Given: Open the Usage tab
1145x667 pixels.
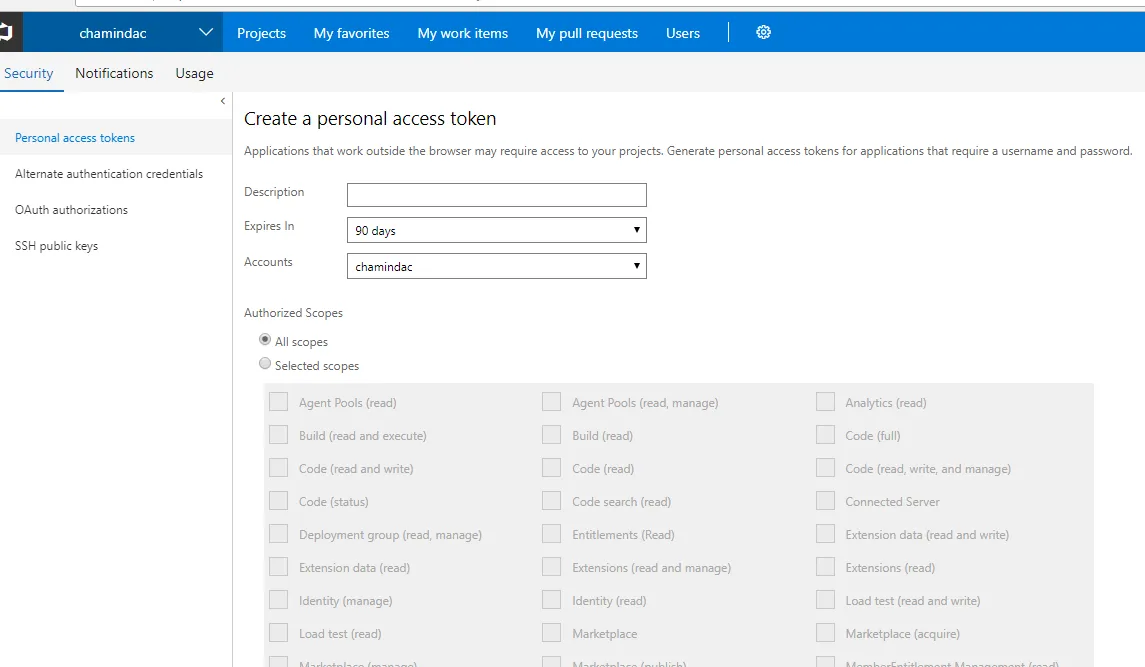Looking at the screenshot, I should 194,73.
